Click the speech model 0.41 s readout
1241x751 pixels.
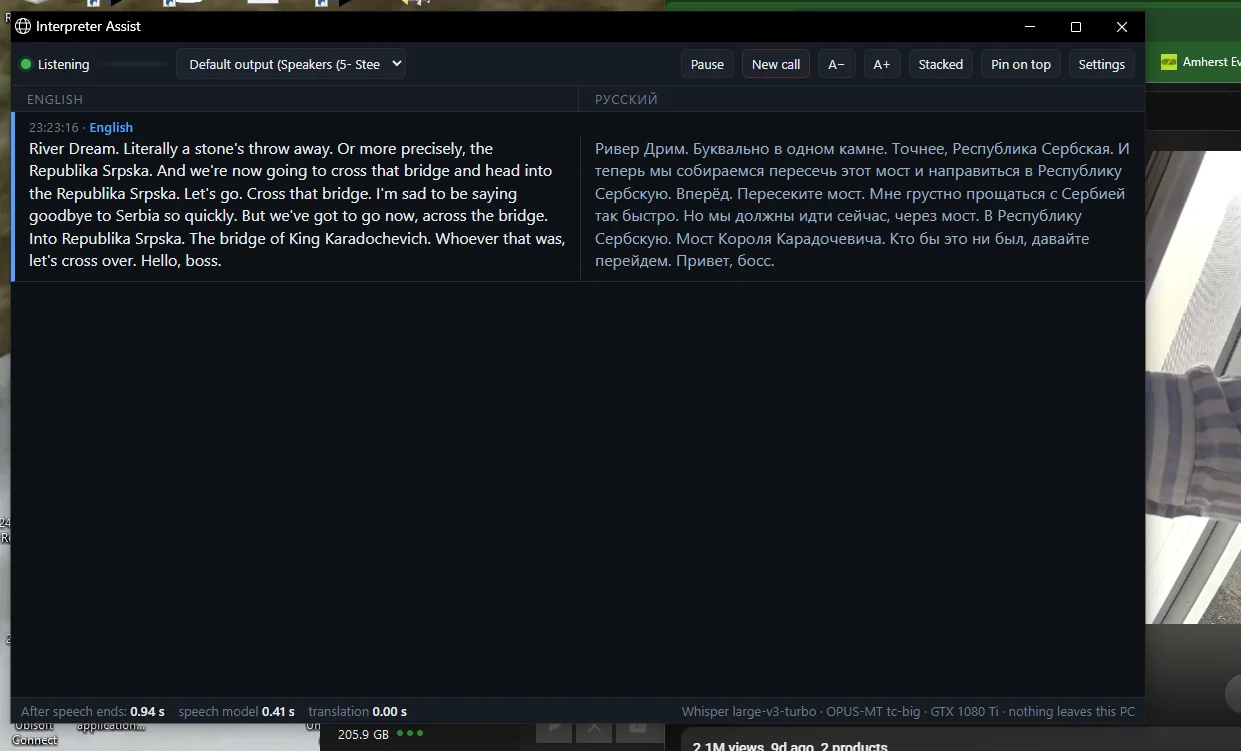tap(236, 712)
